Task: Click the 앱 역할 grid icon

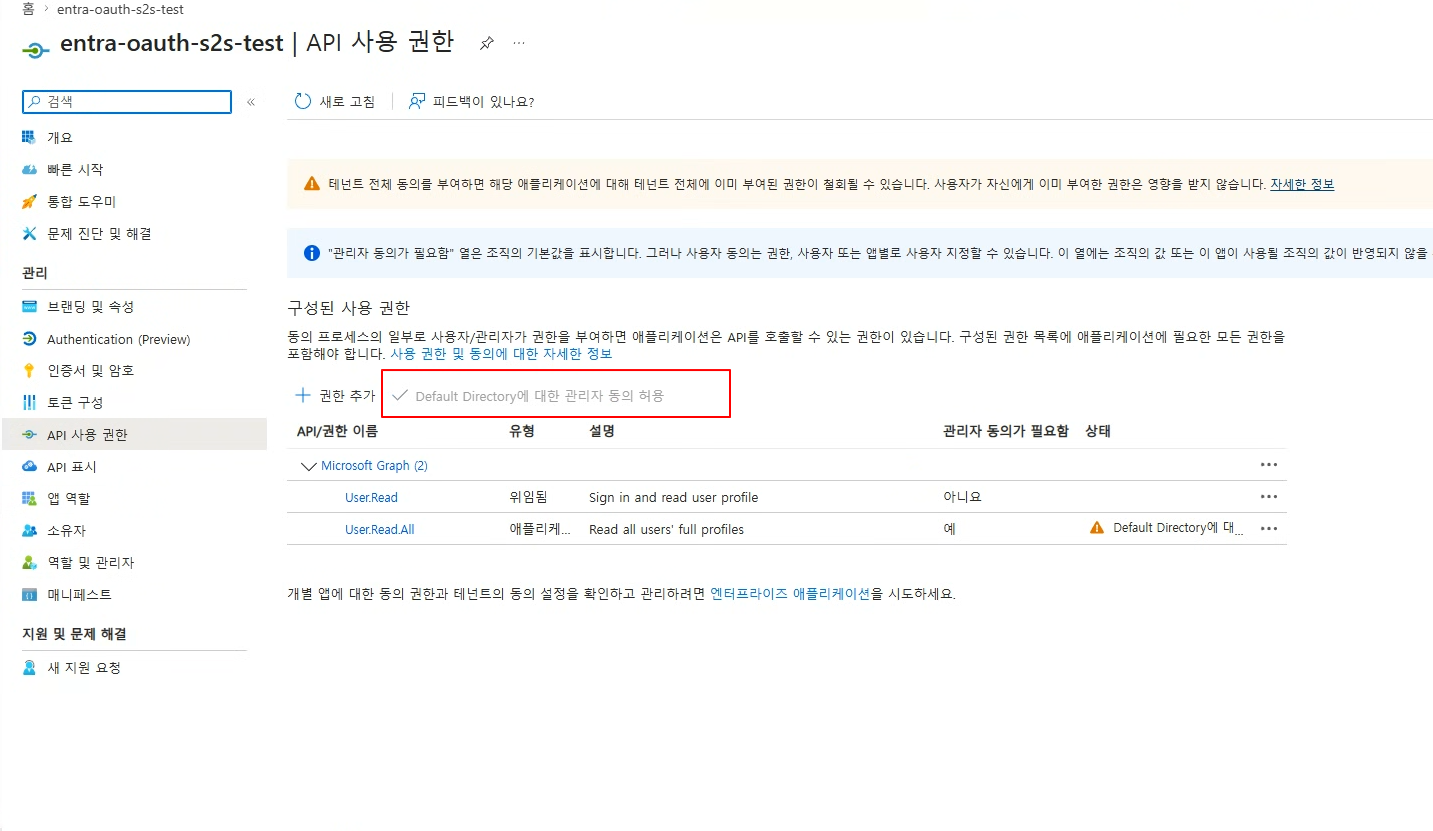Action: coord(29,498)
